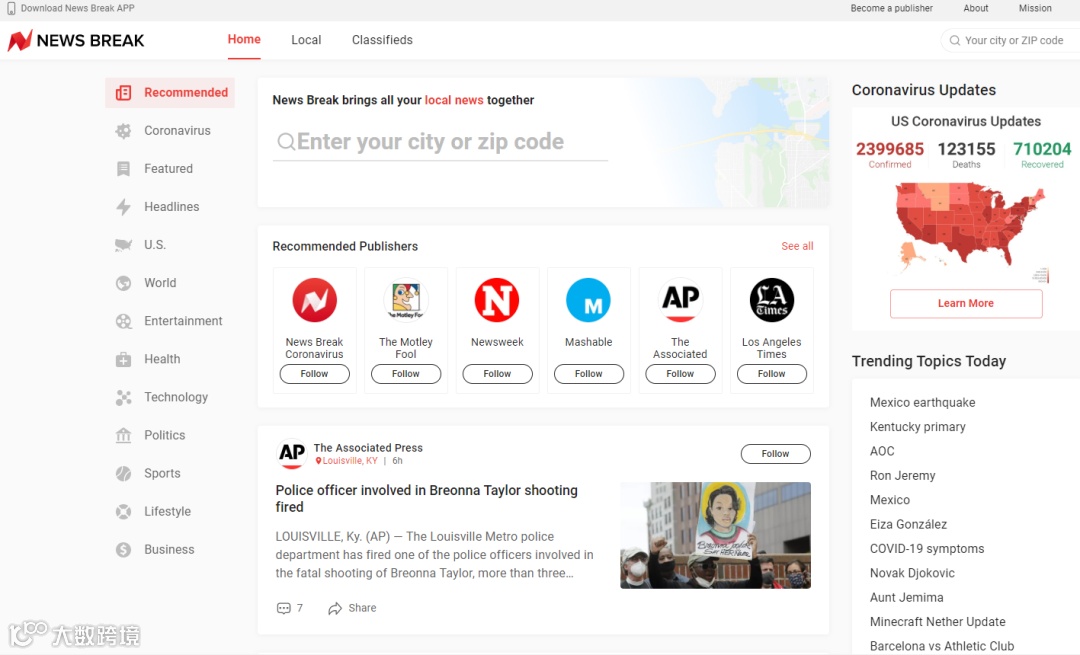Open the Classifieds tab
The height and width of the screenshot is (655, 1080).
382,40
